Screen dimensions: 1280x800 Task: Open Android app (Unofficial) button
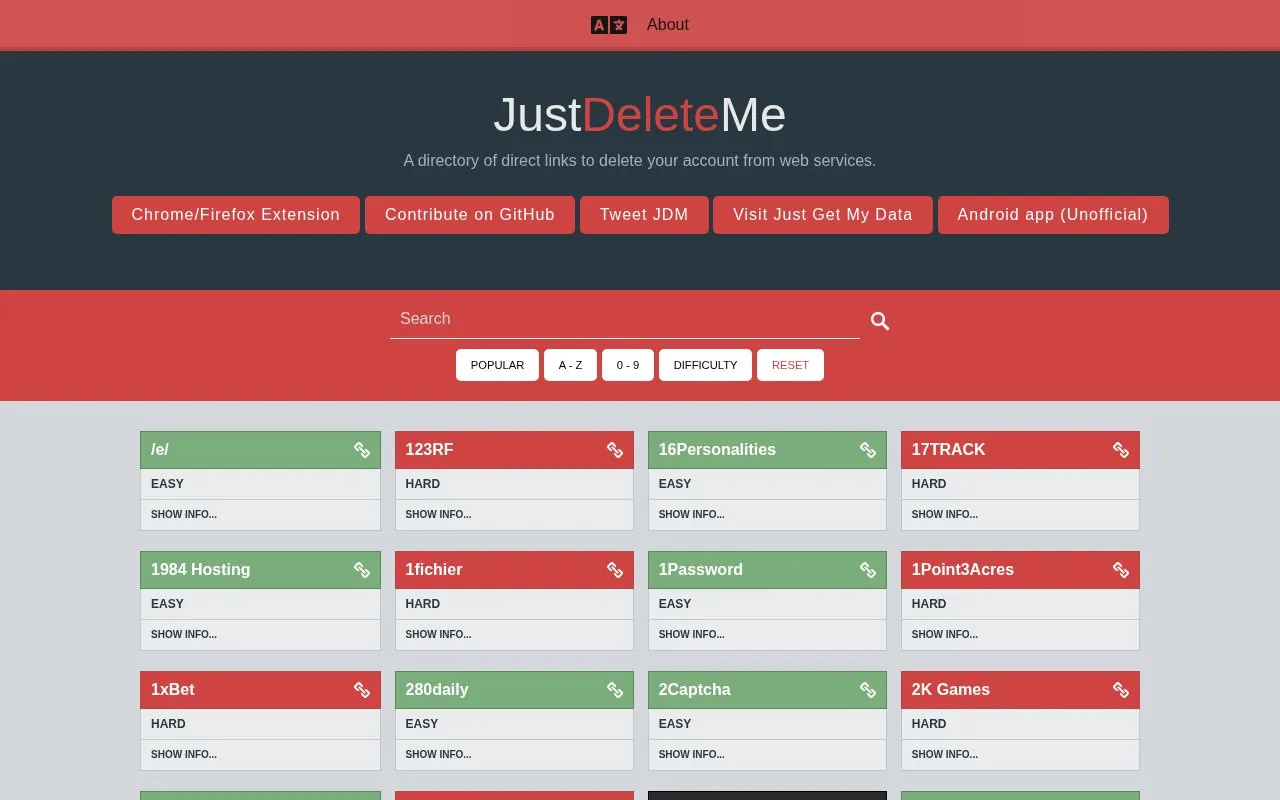coord(1053,215)
